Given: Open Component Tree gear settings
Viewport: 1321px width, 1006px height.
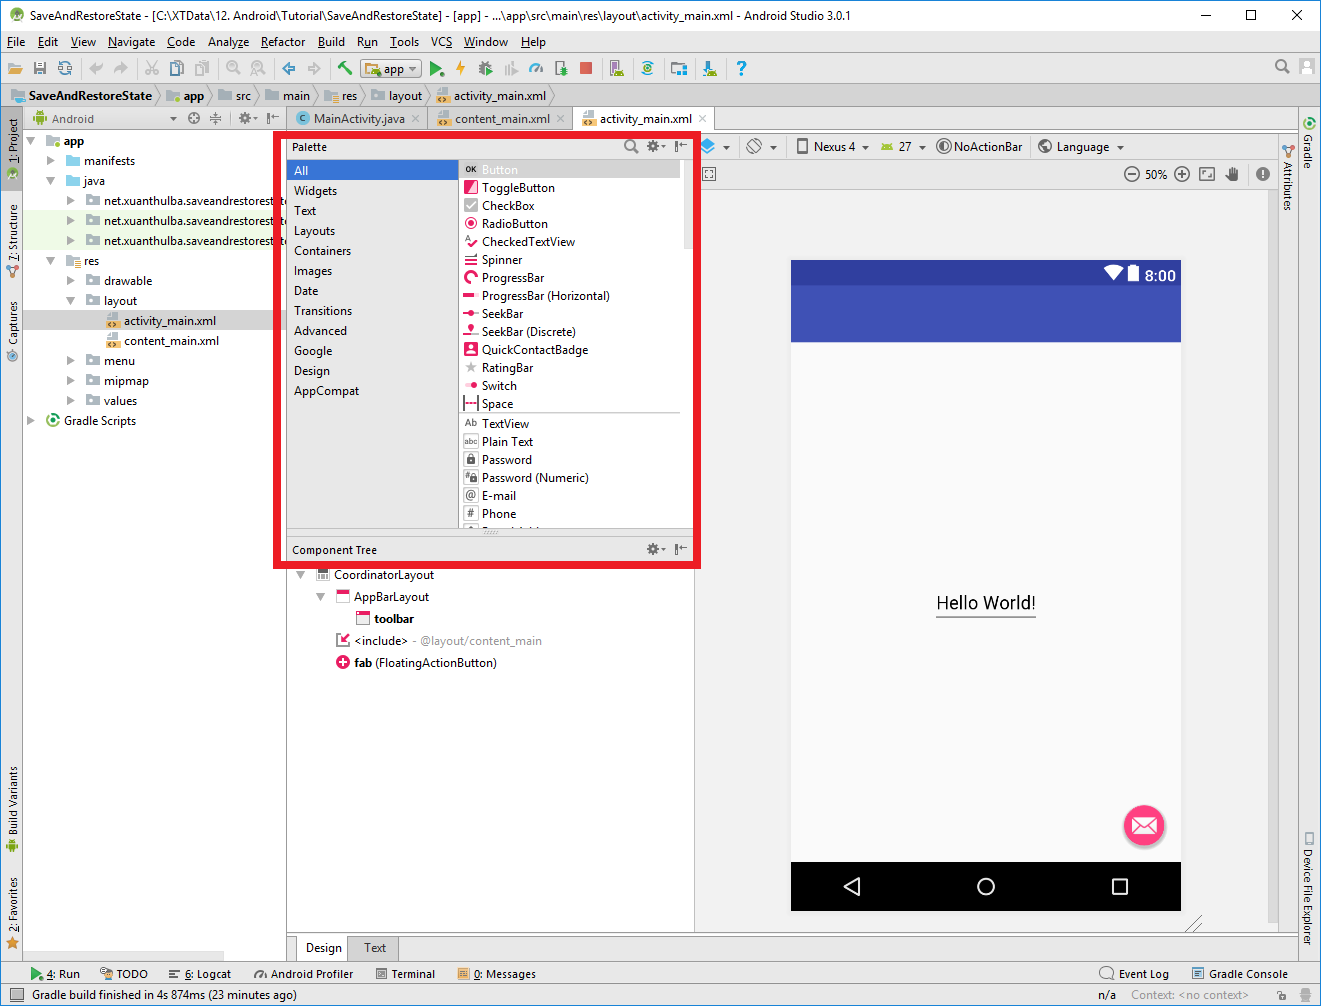Looking at the screenshot, I should click(x=655, y=549).
